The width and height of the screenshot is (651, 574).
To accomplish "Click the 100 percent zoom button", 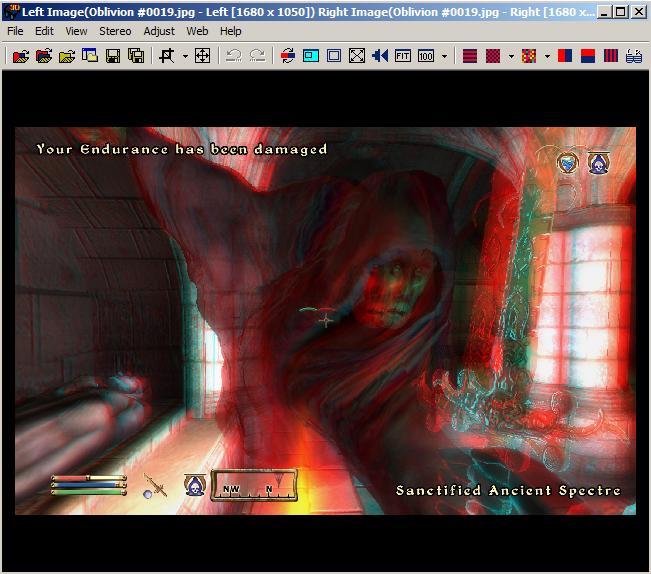I will pyautogui.click(x=426, y=56).
